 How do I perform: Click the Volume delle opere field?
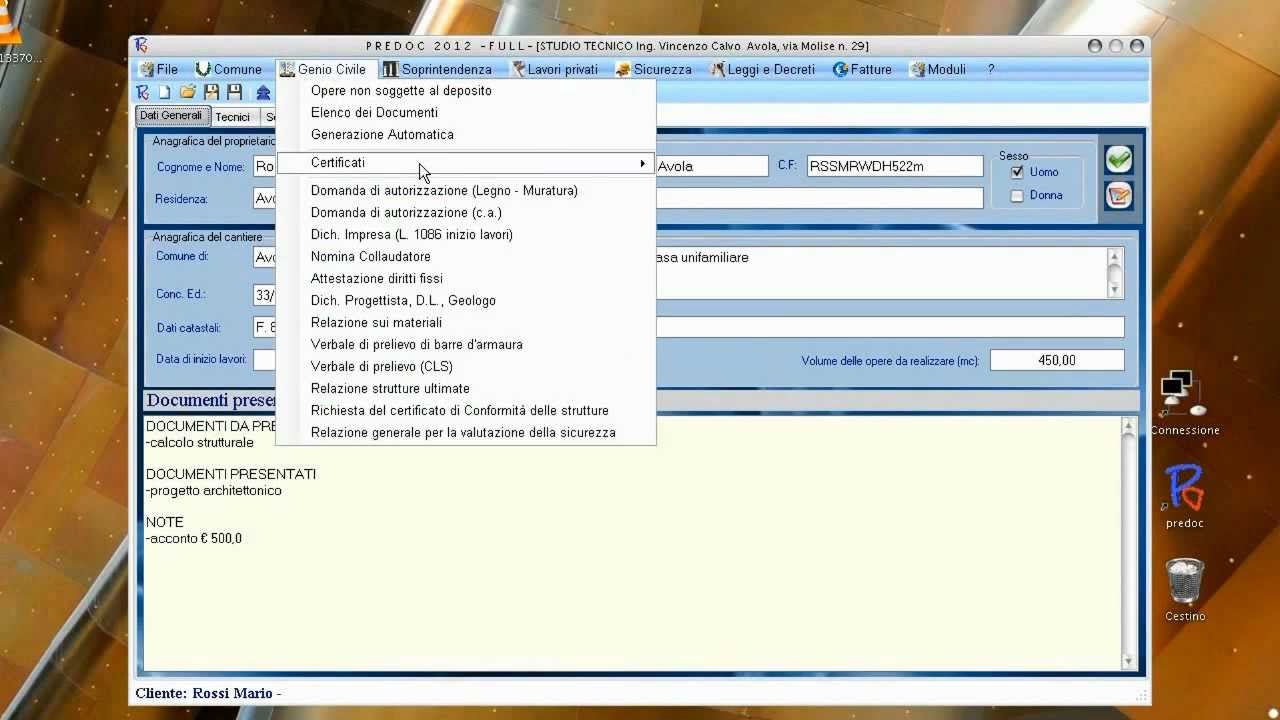[1057, 360]
